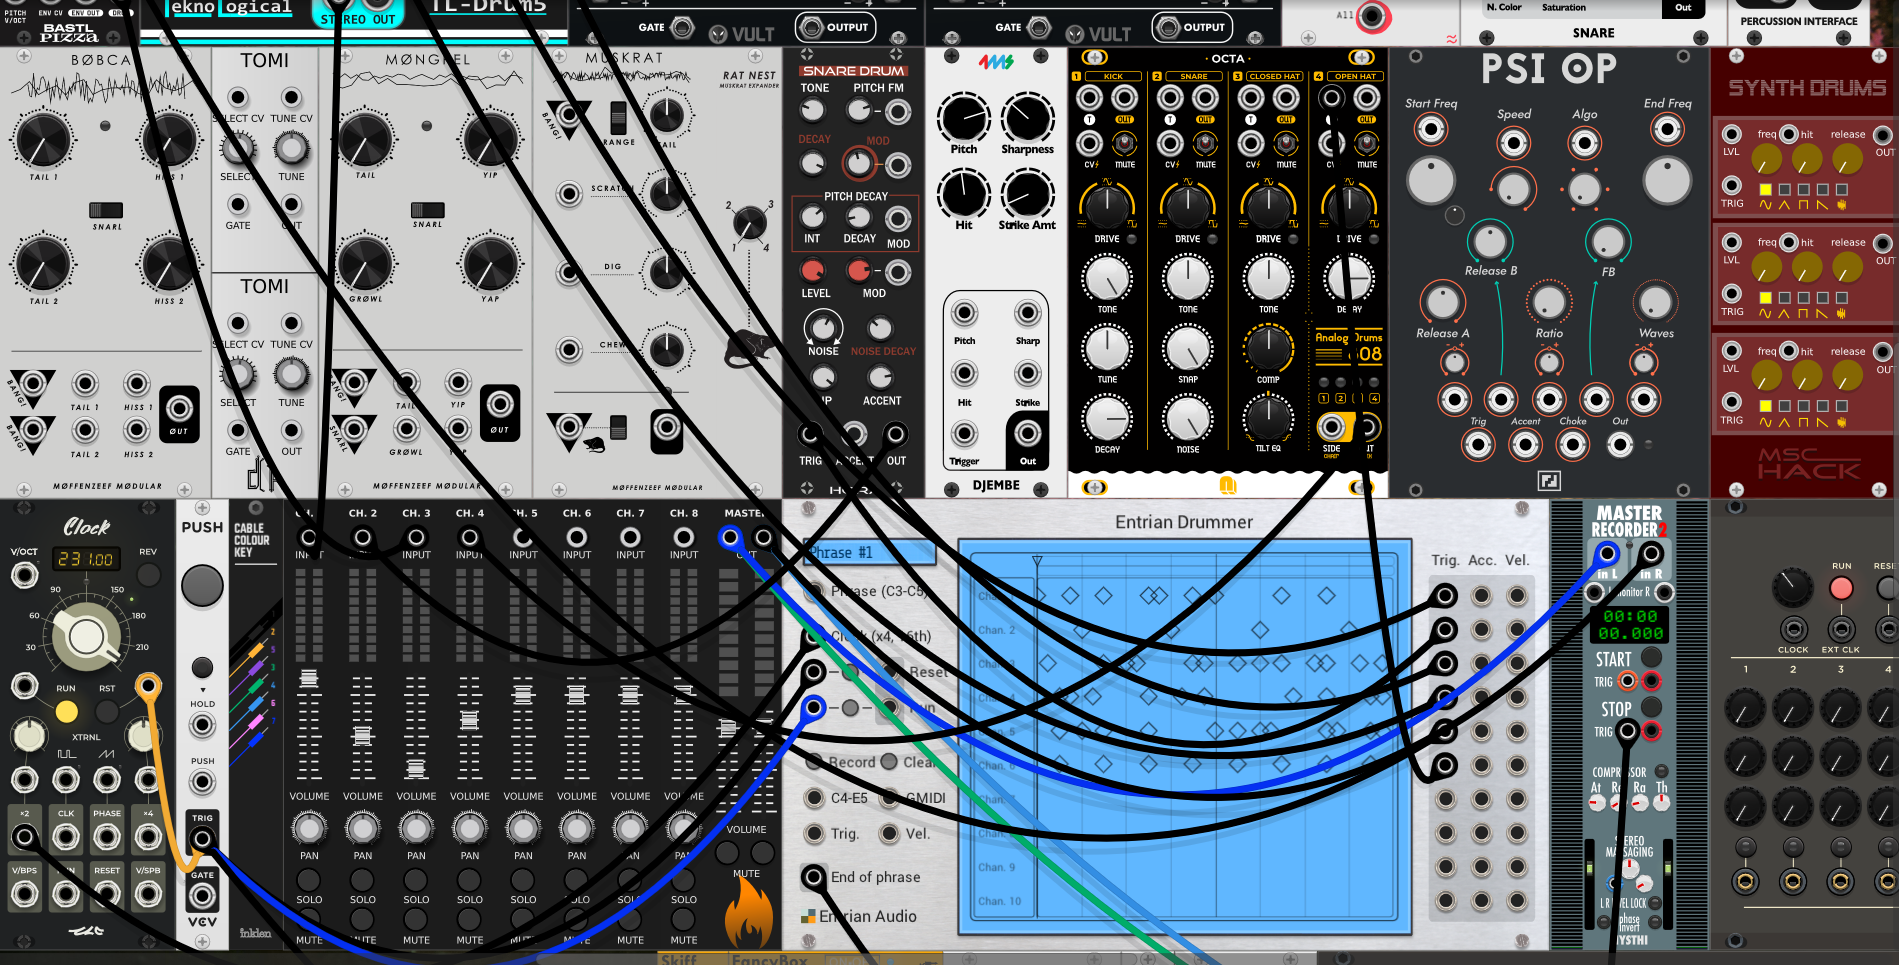Viewport: 1899px width, 965px height.
Task: Toggle the small hold button on PUSH module
Action: (202, 668)
